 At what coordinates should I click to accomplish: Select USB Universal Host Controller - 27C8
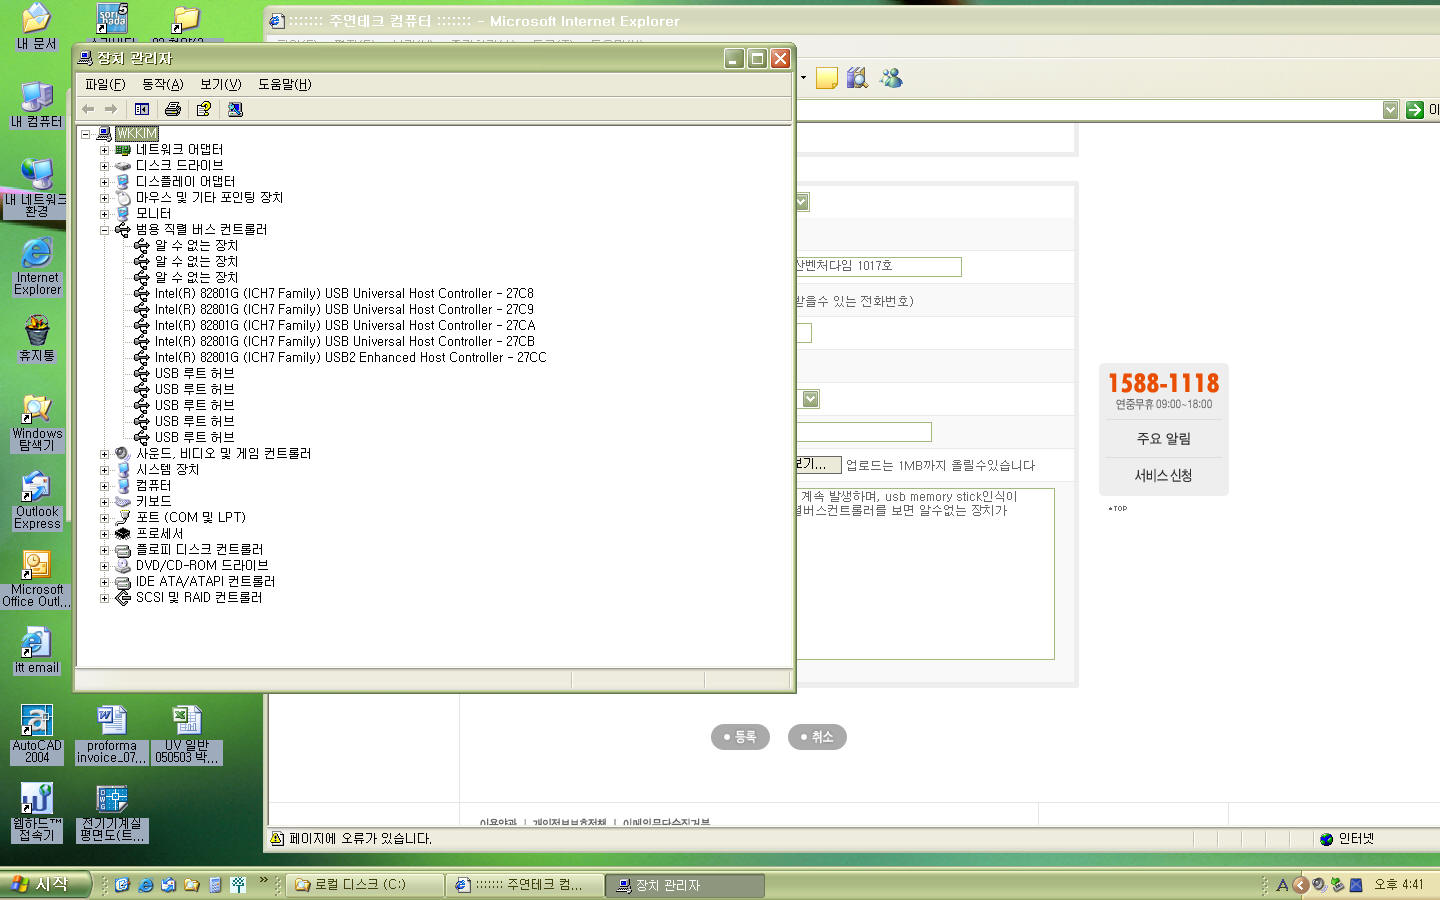(x=343, y=293)
